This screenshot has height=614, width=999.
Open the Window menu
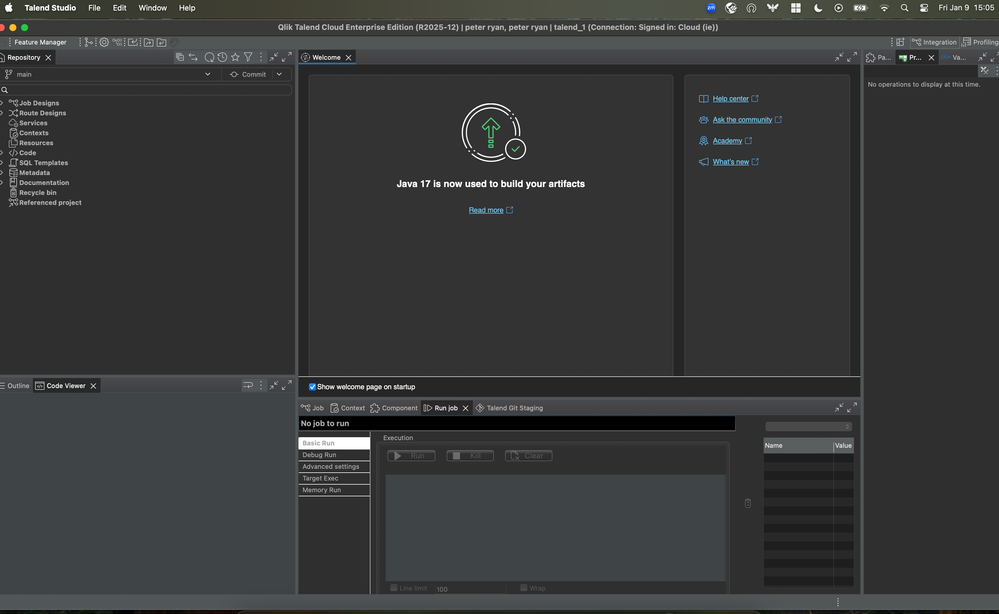(152, 8)
